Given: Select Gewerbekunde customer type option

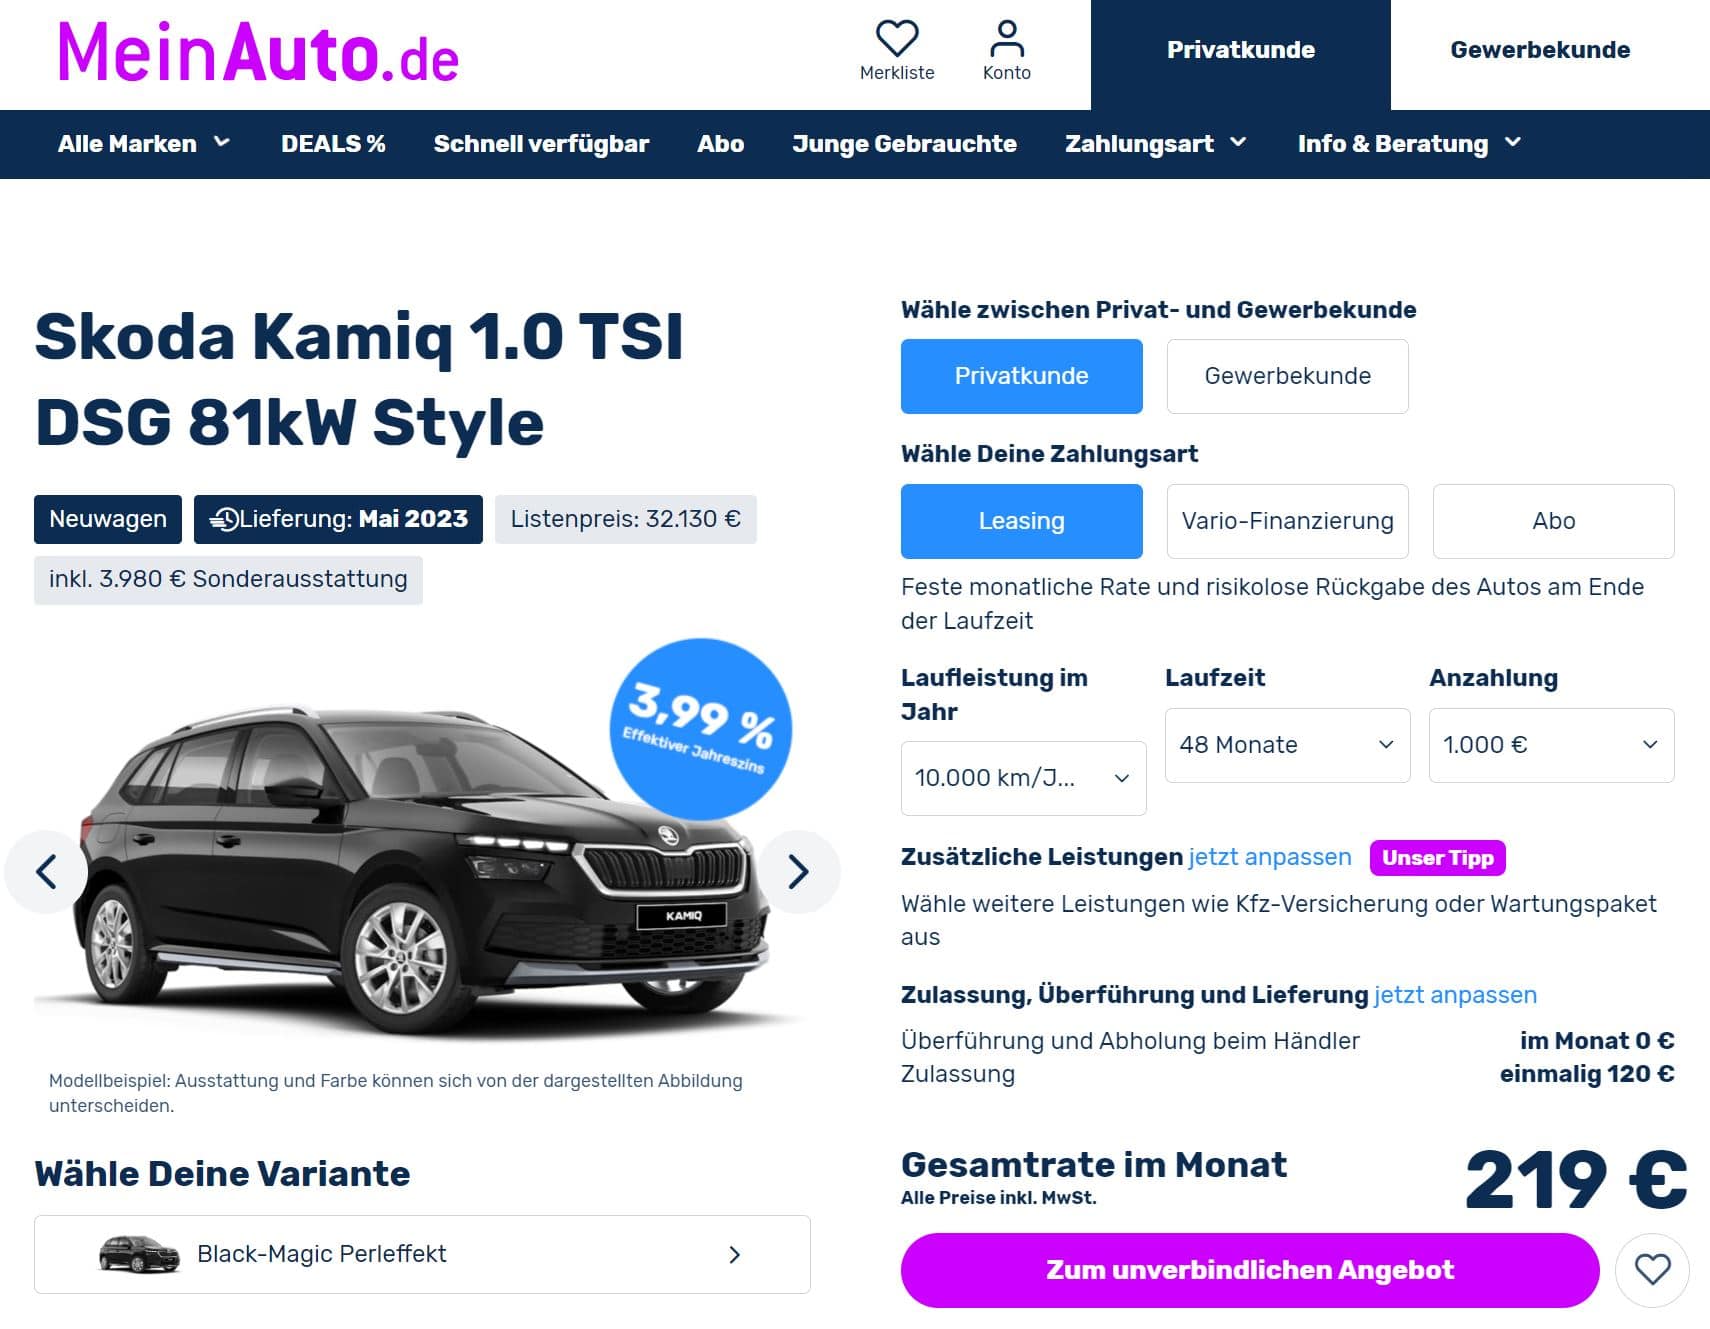Looking at the screenshot, I should (1287, 376).
